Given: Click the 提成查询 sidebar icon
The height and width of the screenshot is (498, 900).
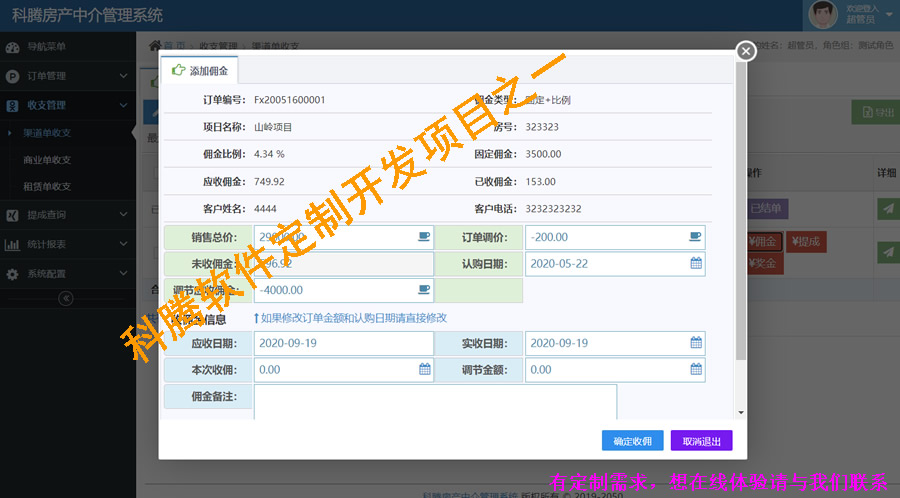Looking at the screenshot, I should [x=12, y=215].
